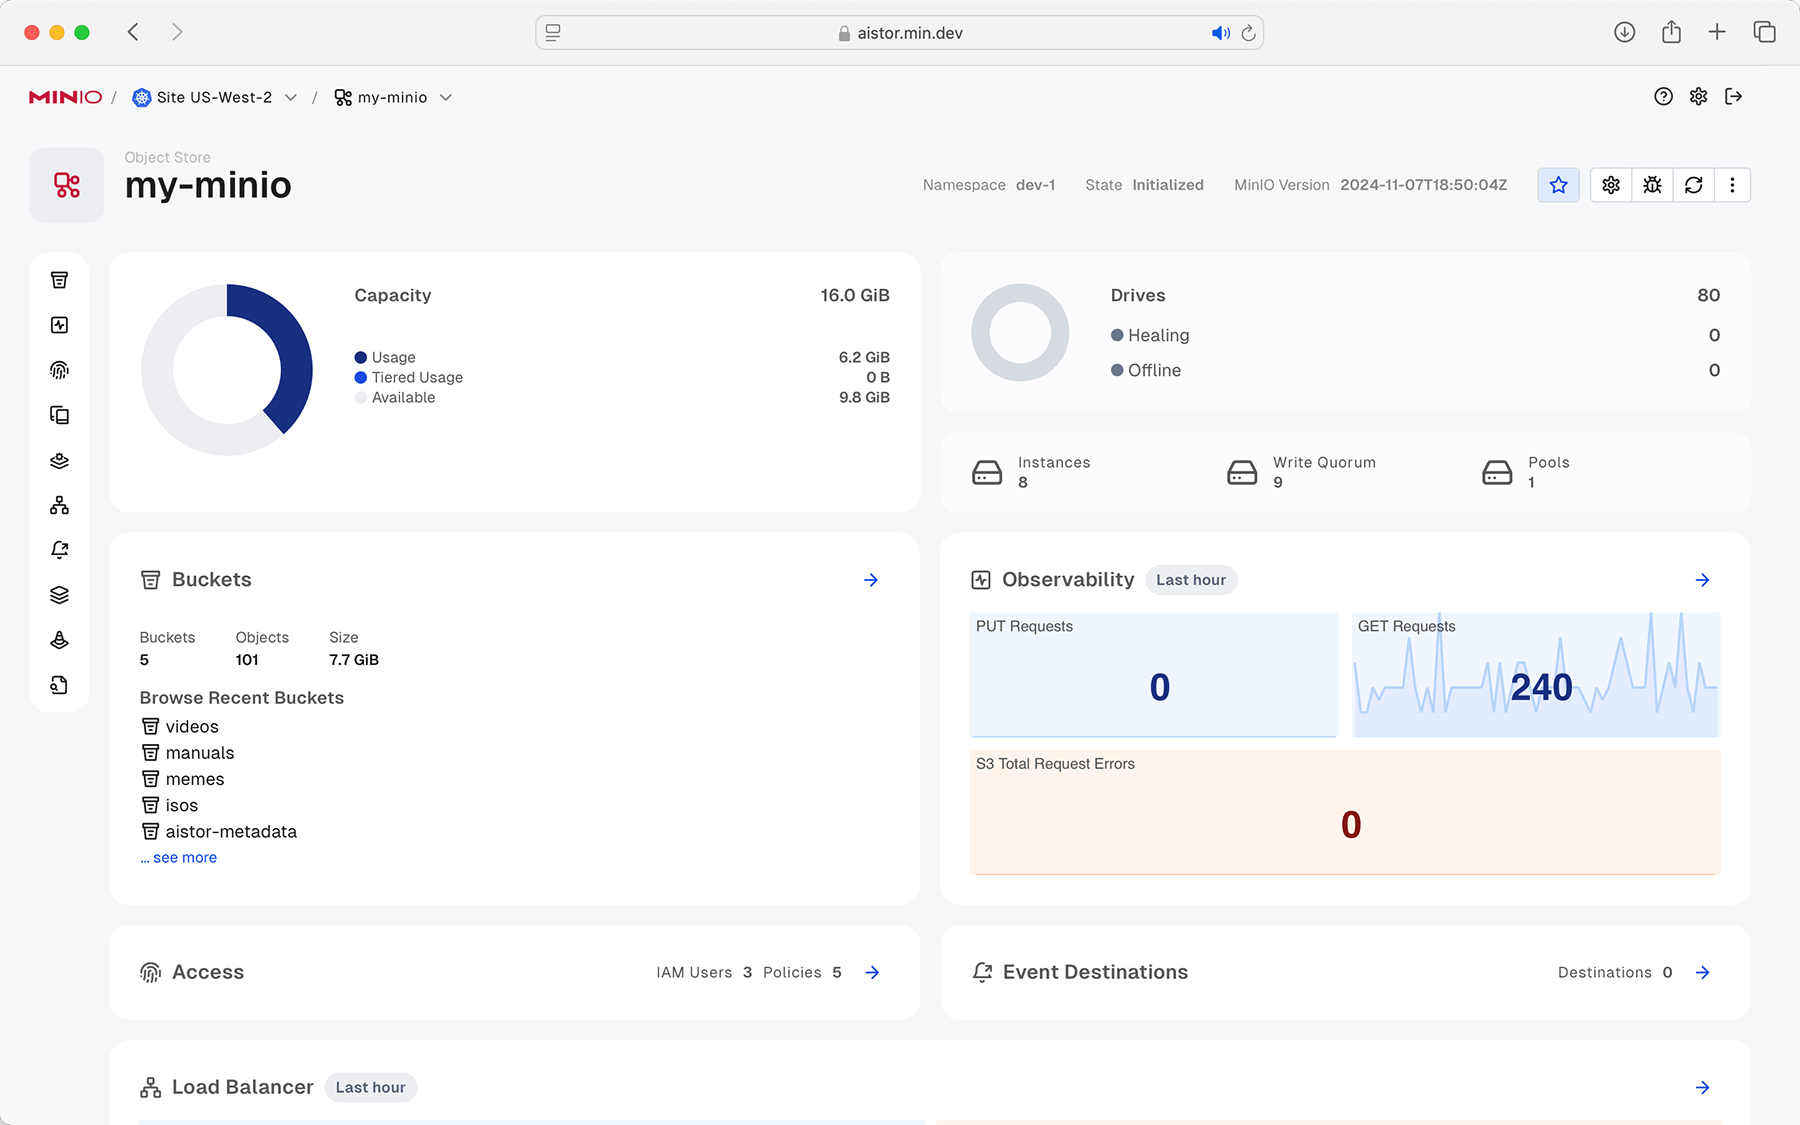Open the Access fingerprint sidebar icon
This screenshot has width=1800, height=1125.
tap(59, 370)
